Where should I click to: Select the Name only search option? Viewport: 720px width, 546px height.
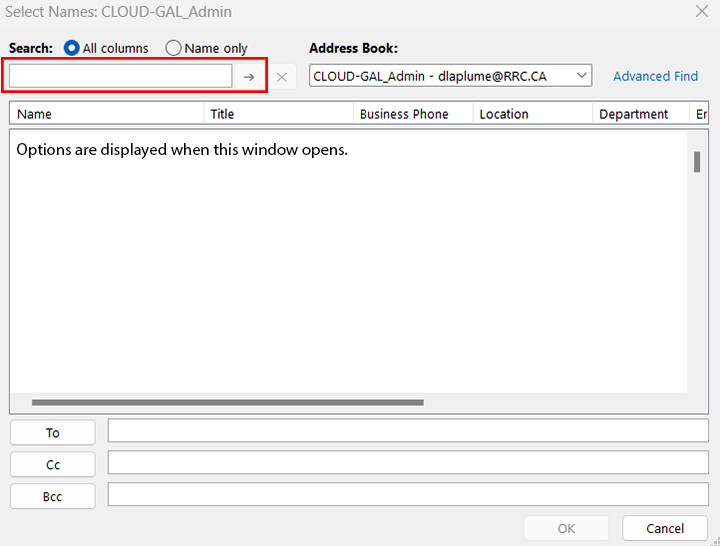[x=174, y=48]
